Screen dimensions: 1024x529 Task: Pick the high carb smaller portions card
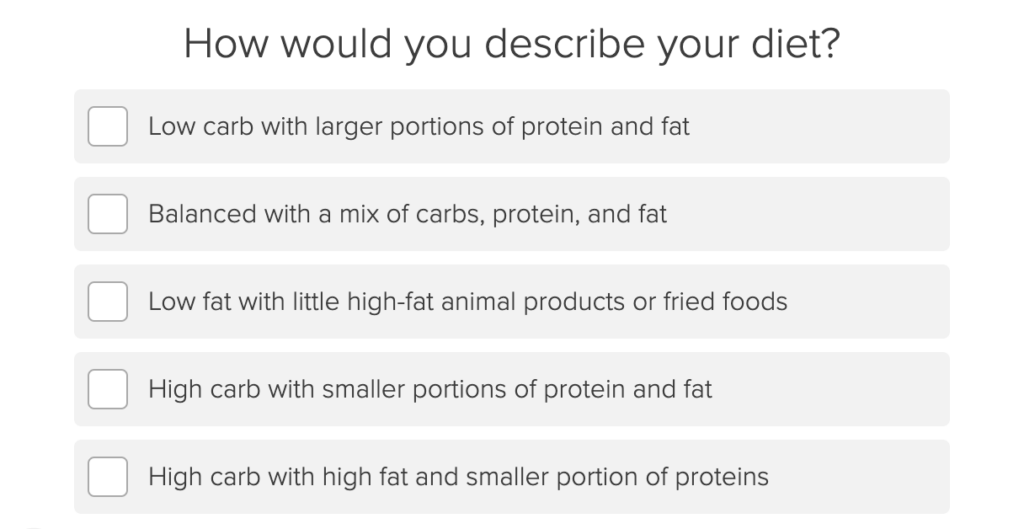pyautogui.click(x=512, y=389)
